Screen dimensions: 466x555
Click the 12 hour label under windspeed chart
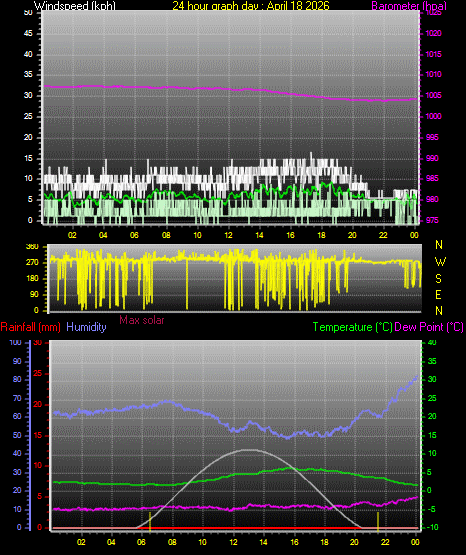[x=229, y=235]
